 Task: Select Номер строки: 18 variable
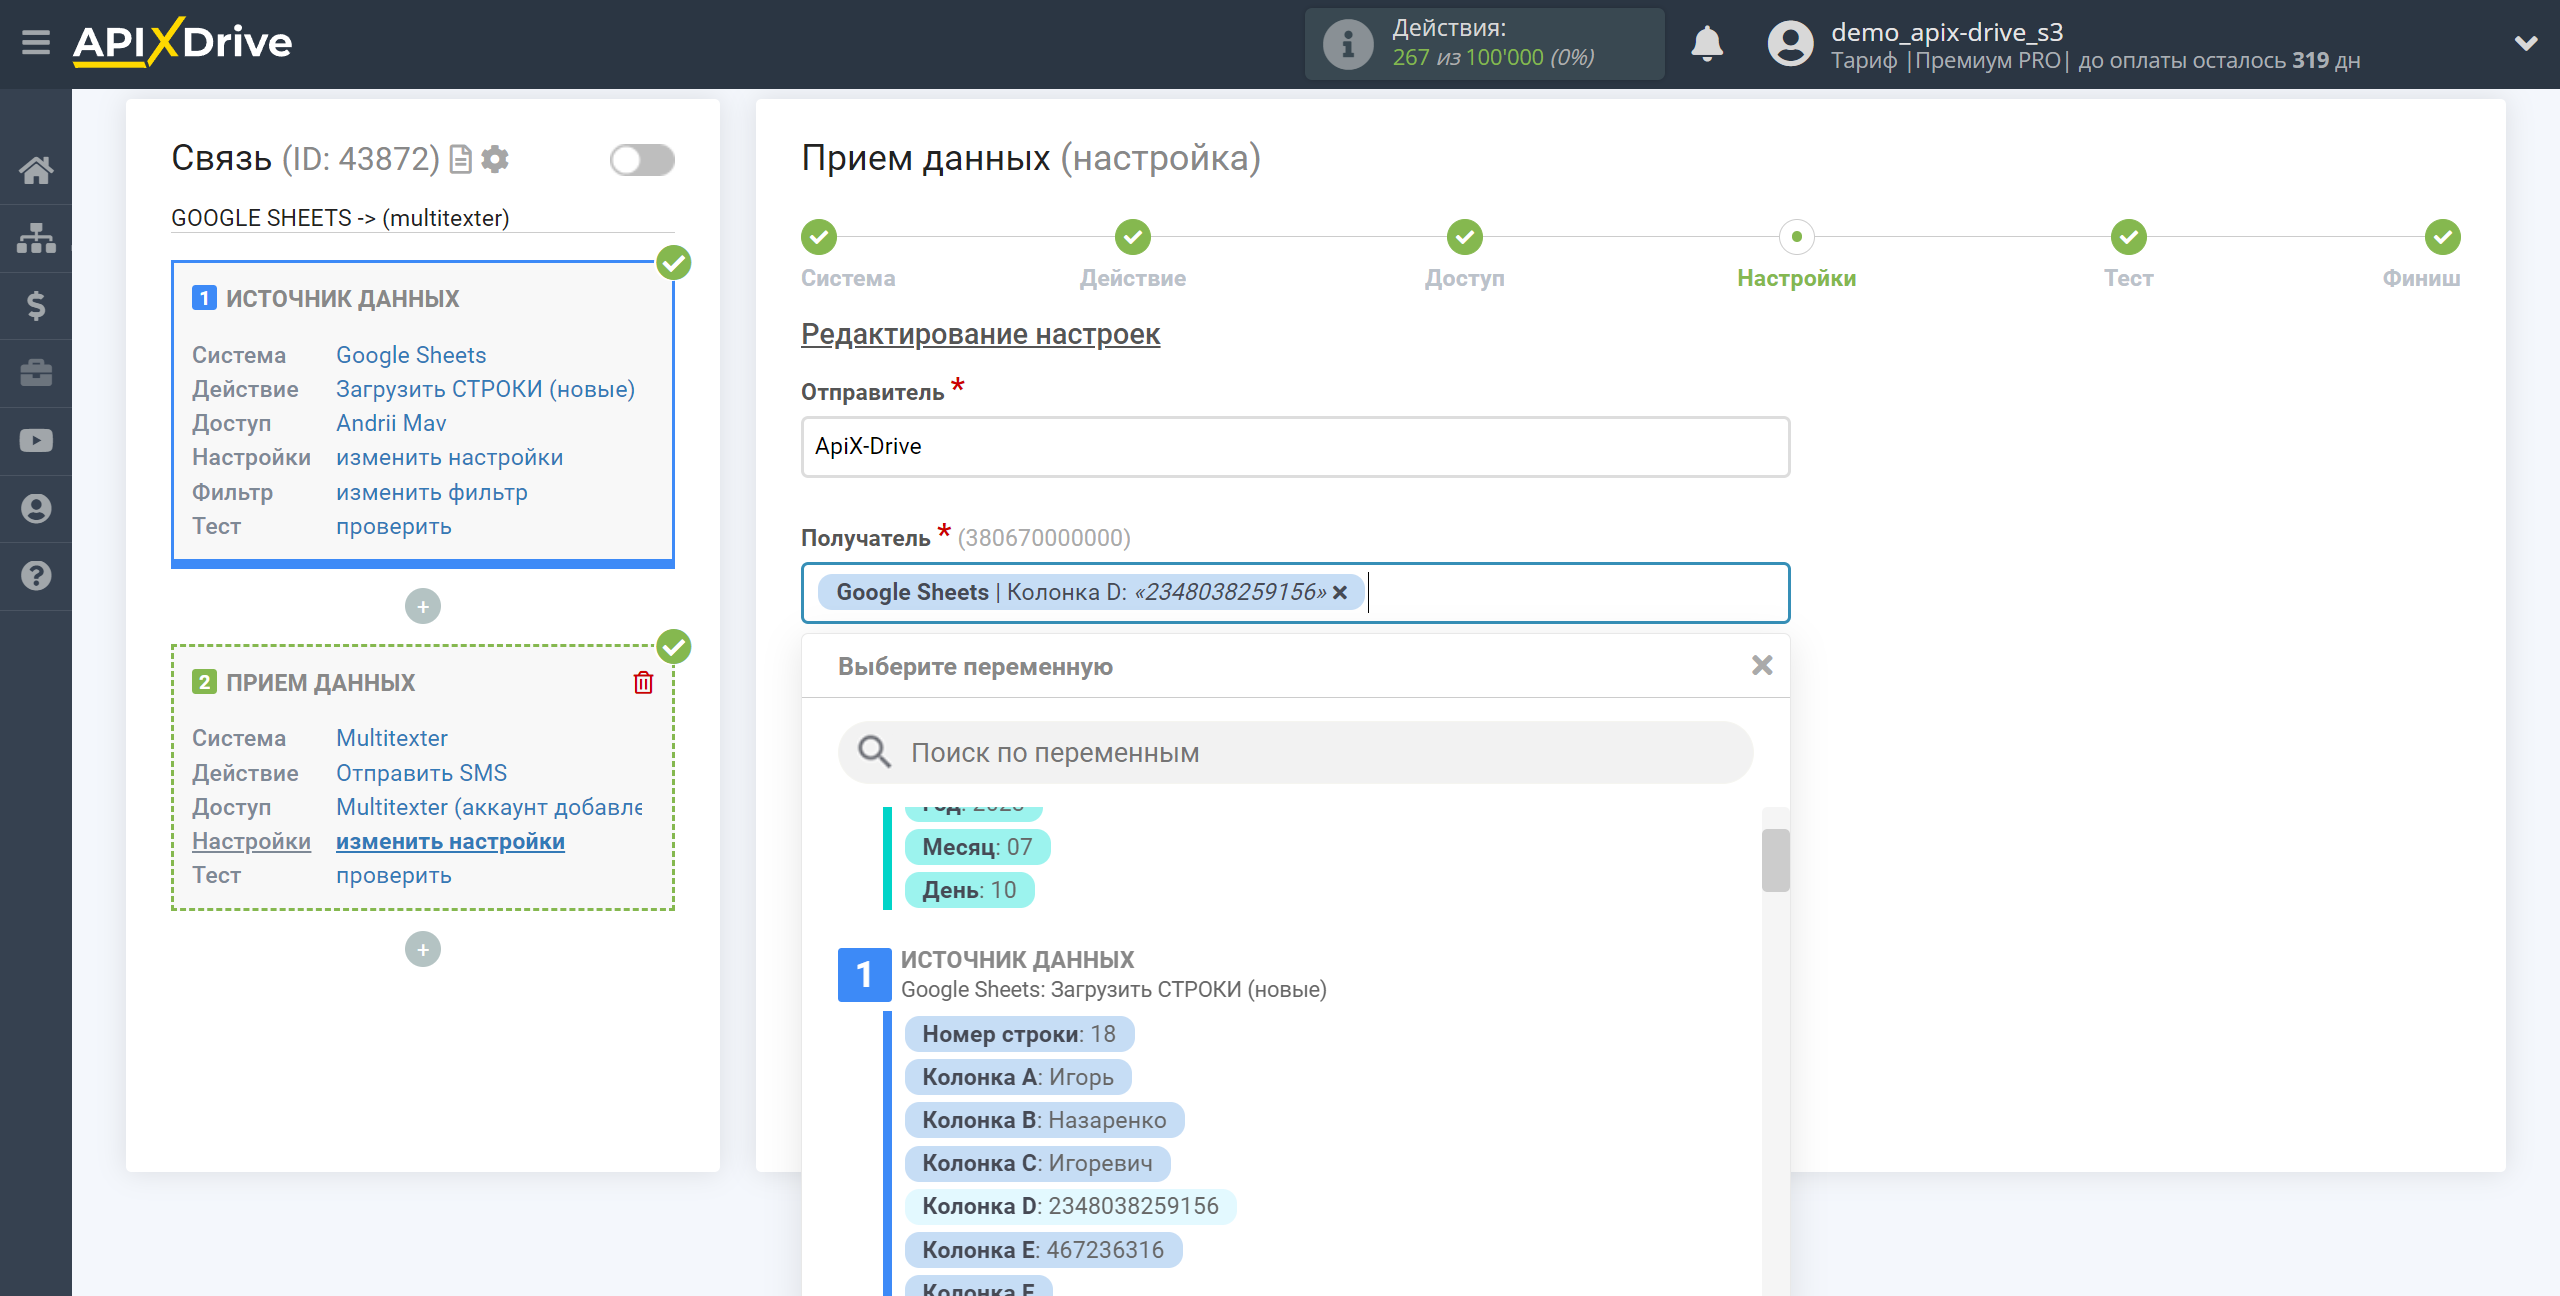pos(1019,1034)
